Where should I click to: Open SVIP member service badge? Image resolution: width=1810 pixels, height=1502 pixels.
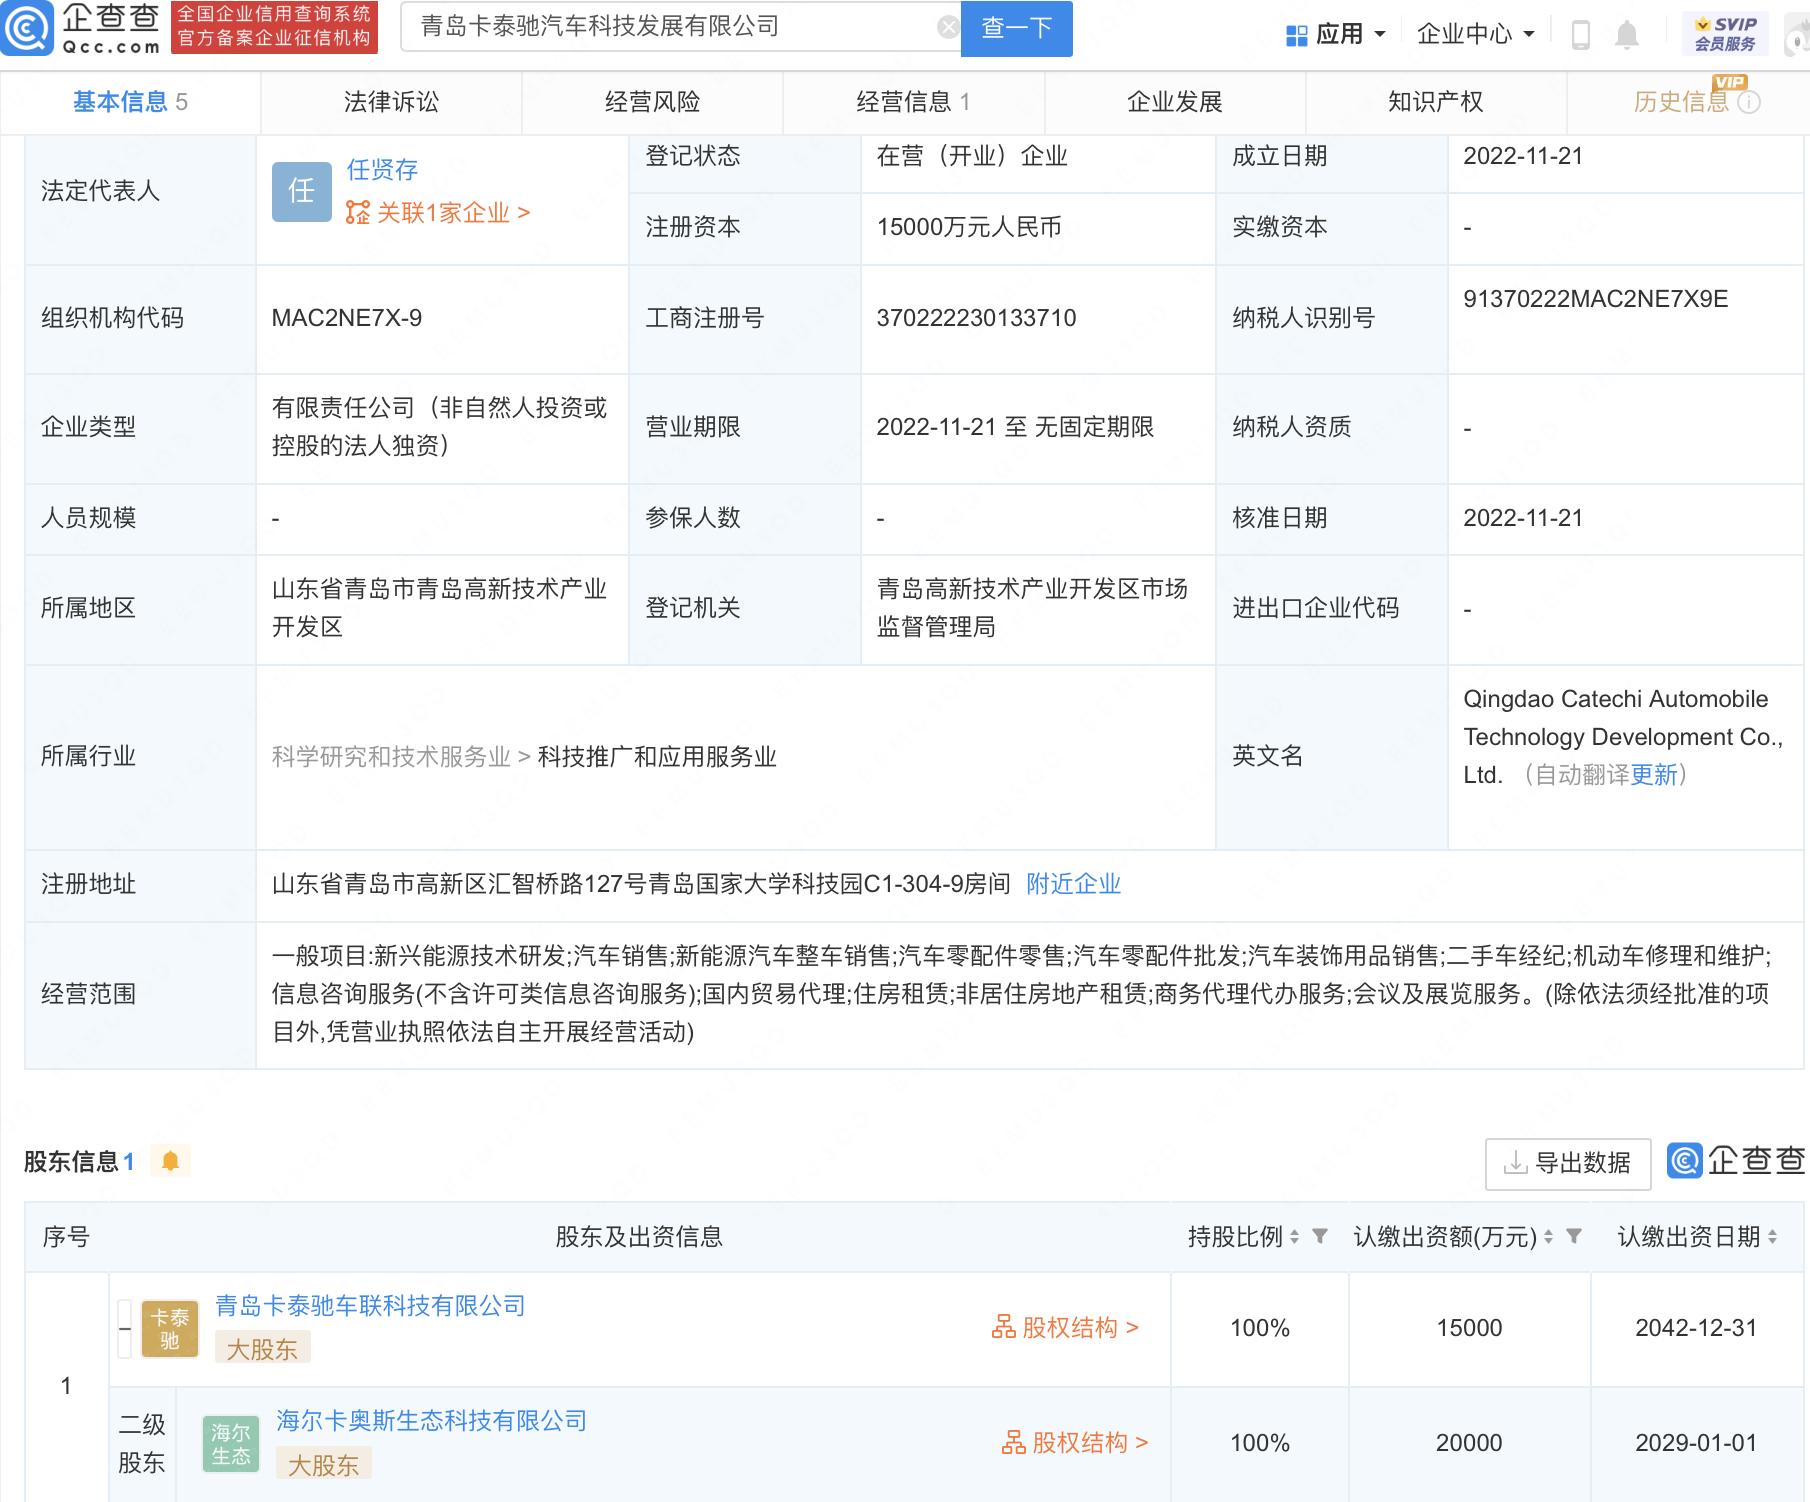[x=1725, y=34]
